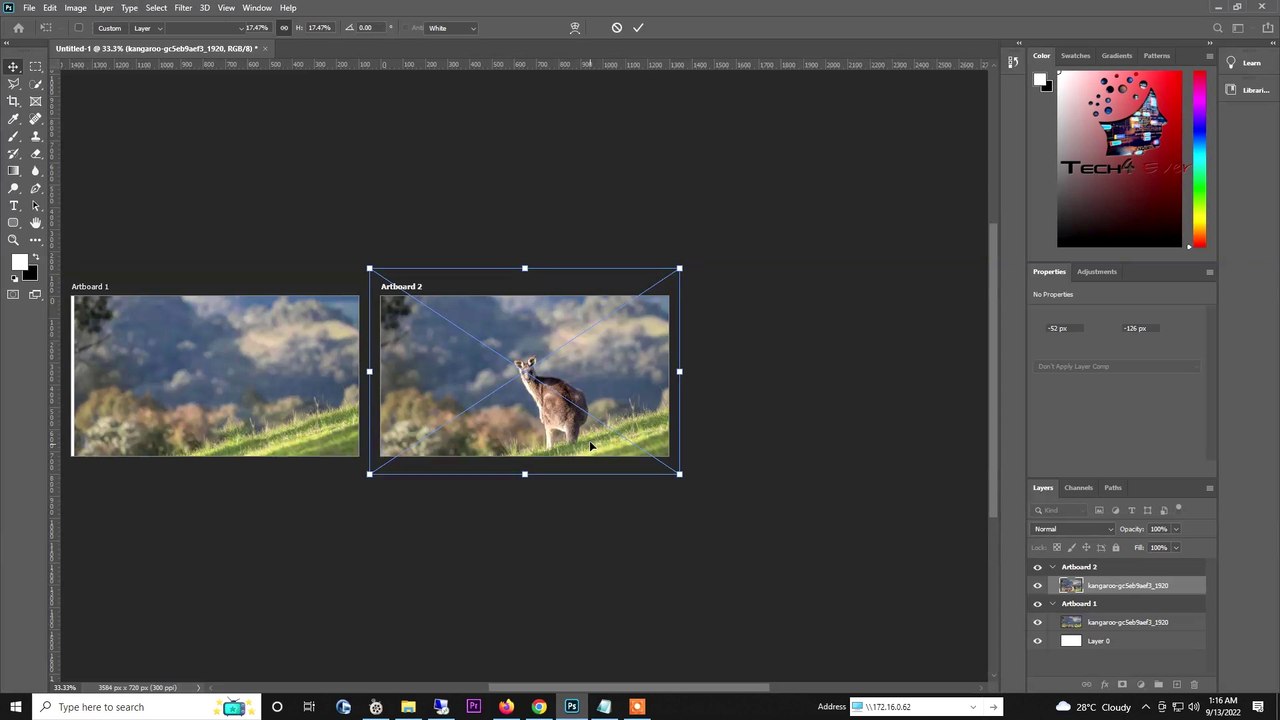The width and height of the screenshot is (1280, 720).
Task: Select the Dodge tool
Action: 14,188
